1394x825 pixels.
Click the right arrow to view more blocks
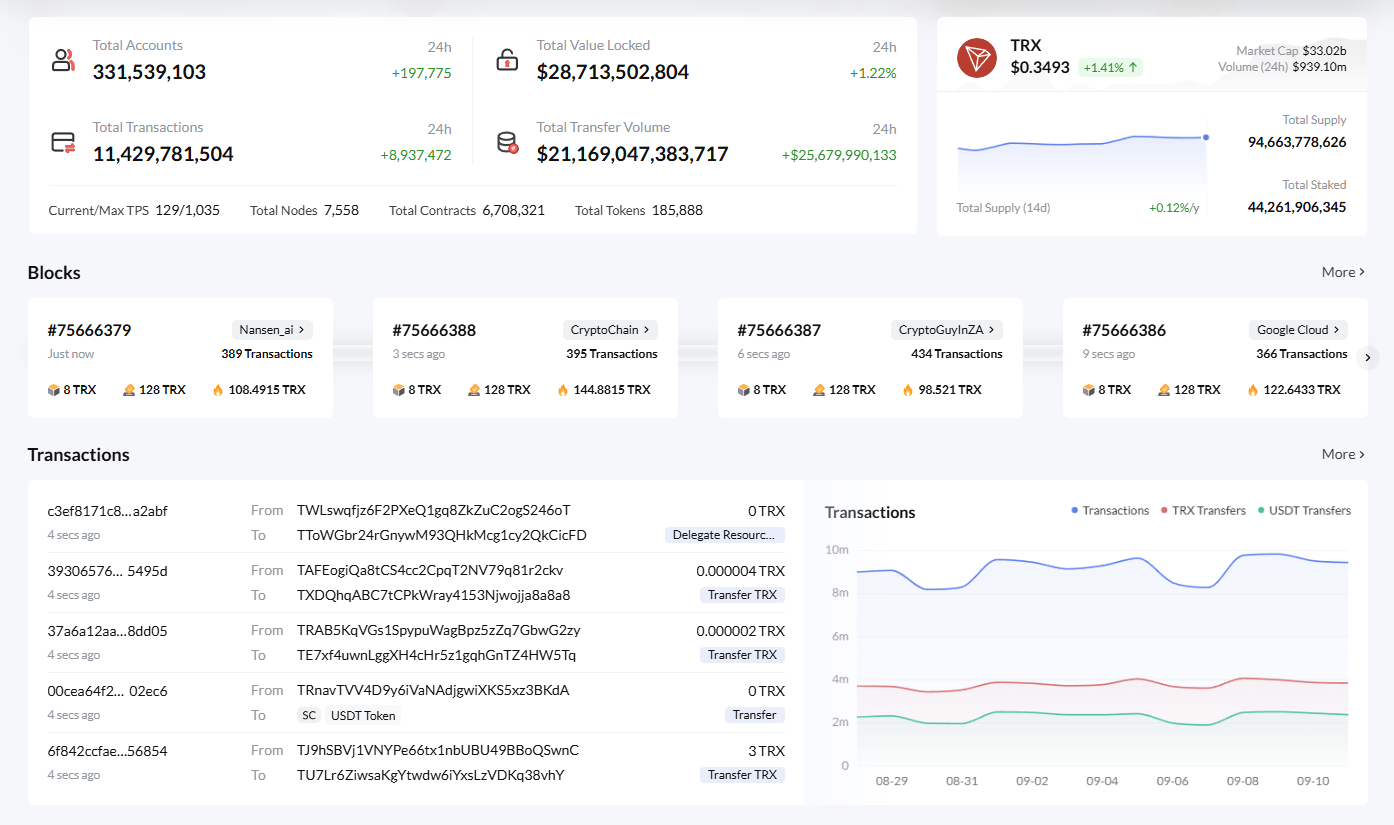[1368, 357]
